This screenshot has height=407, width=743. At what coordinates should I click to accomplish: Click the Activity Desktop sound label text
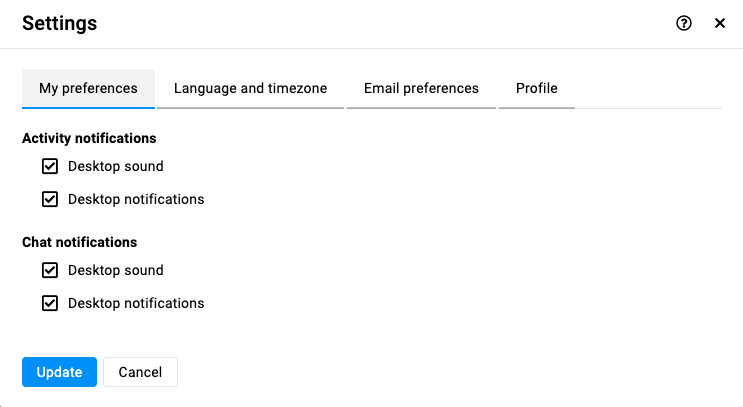tap(116, 166)
